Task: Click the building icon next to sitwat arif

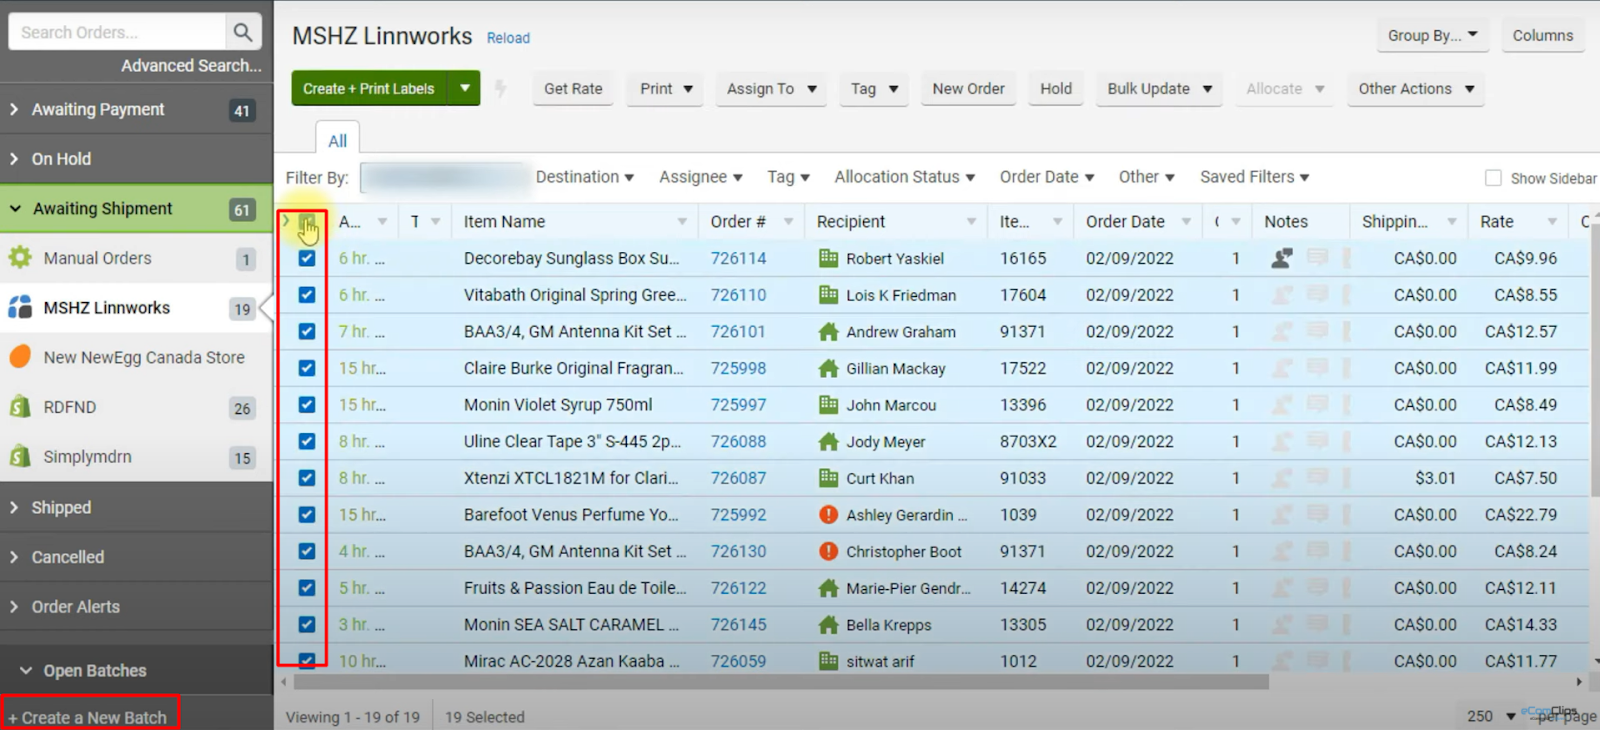Action: pos(828,661)
